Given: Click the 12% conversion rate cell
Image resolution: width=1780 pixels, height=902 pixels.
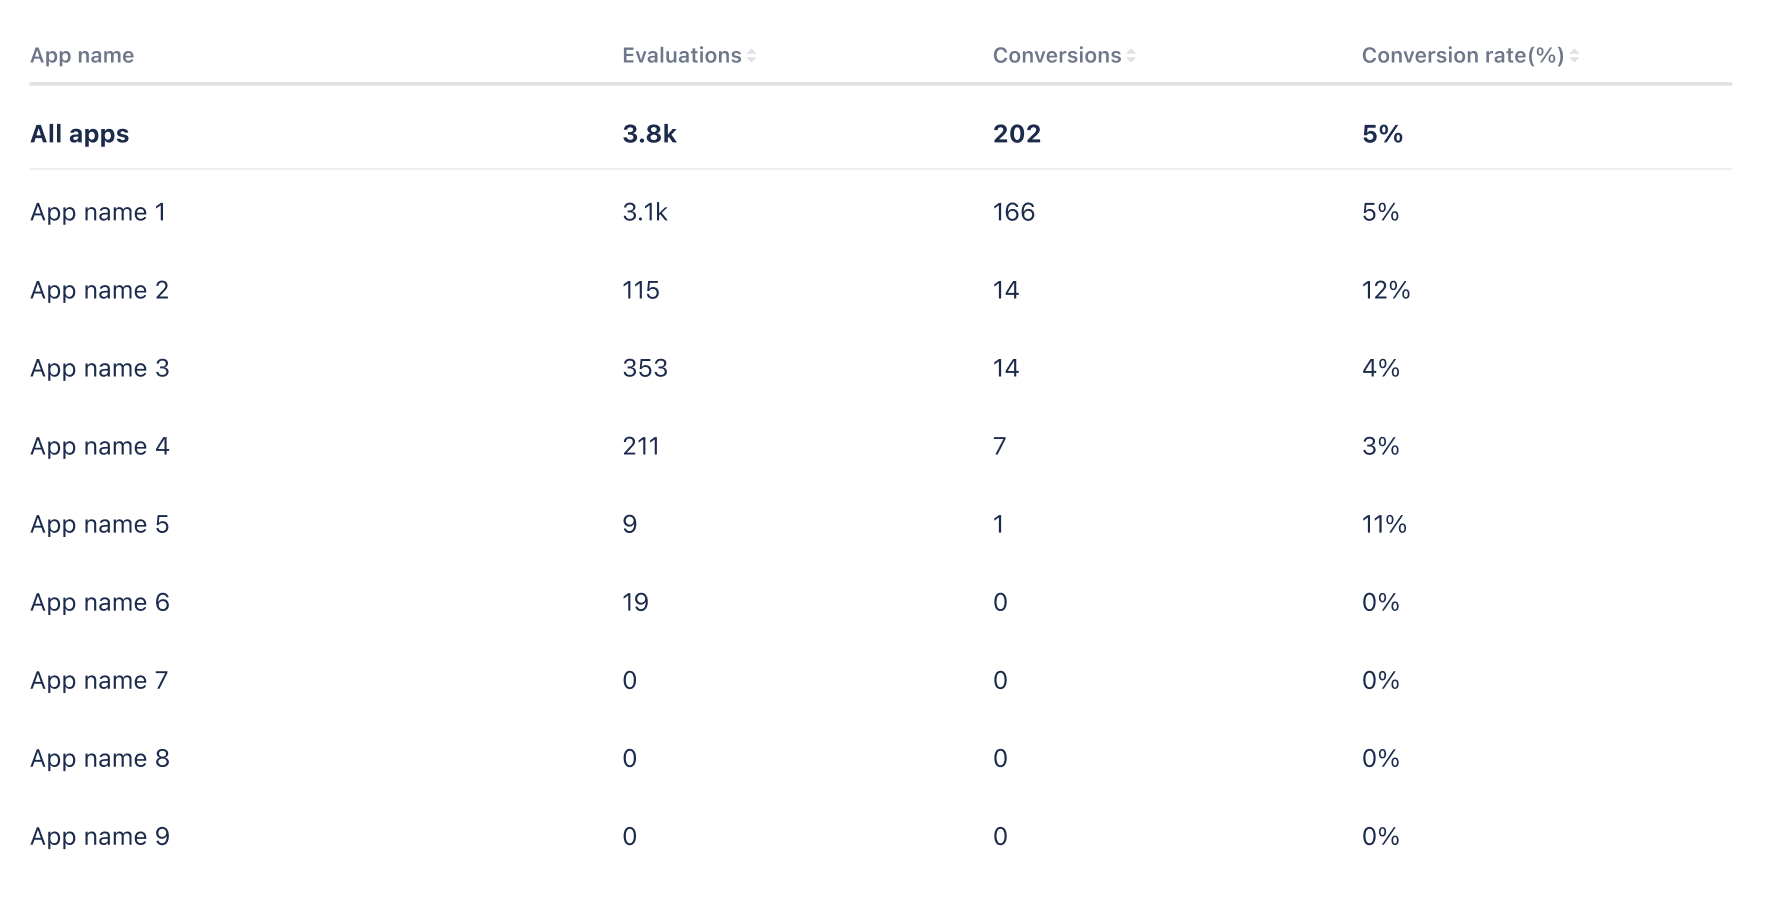Looking at the screenshot, I should 1386,290.
